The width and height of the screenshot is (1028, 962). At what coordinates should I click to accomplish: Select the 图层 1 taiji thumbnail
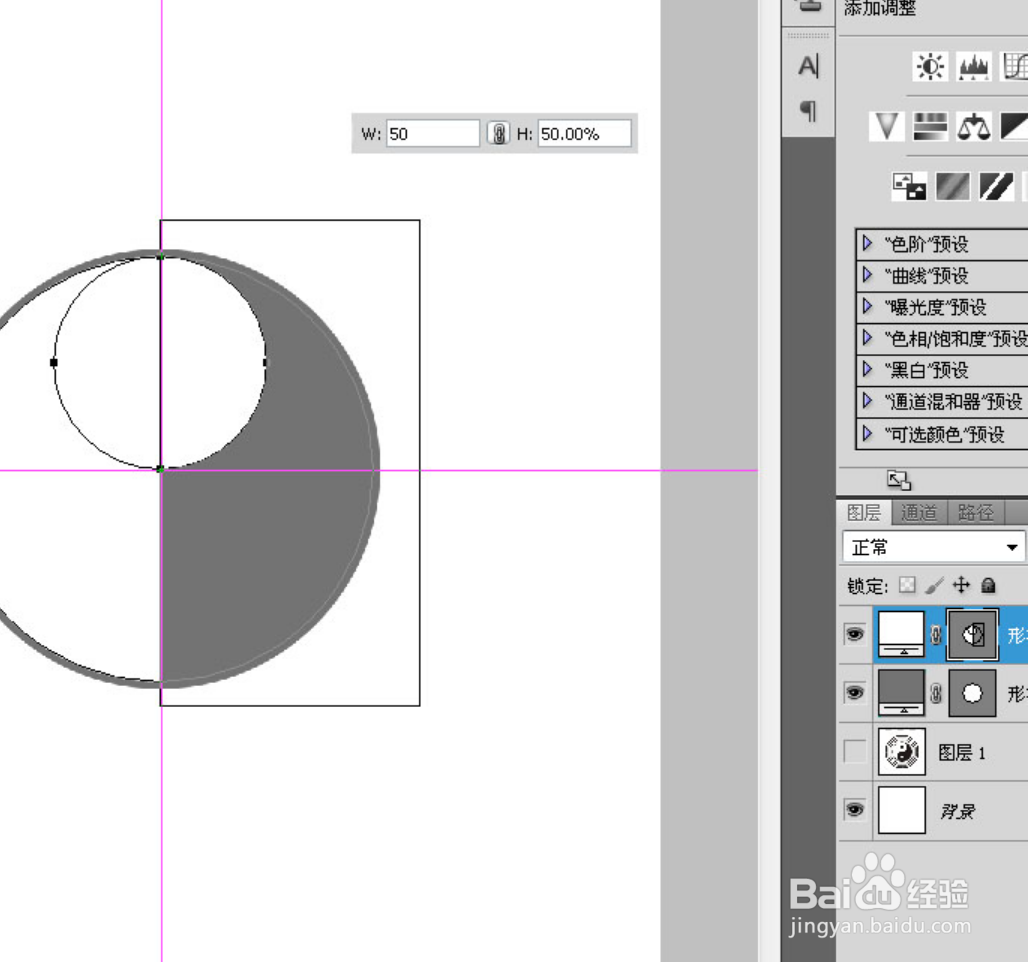click(901, 752)
